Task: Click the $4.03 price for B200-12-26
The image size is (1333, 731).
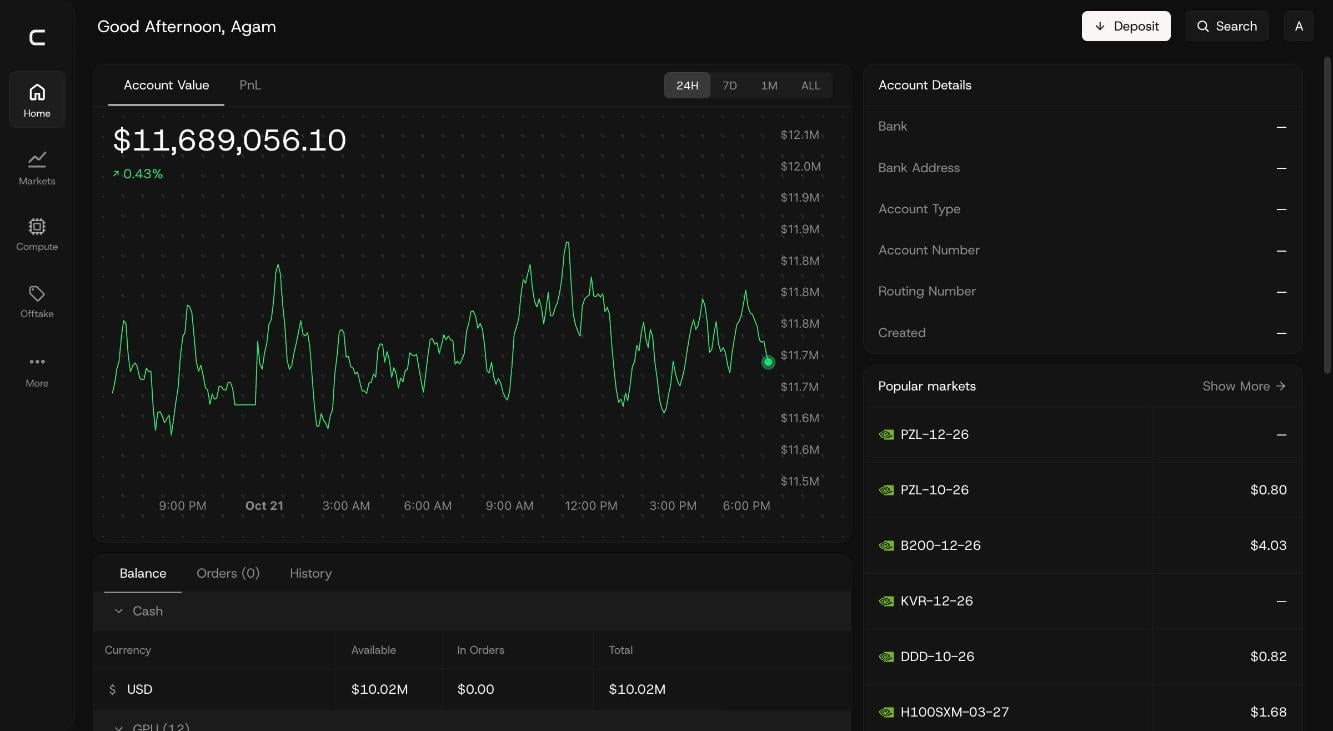Action: point(1268,546)
